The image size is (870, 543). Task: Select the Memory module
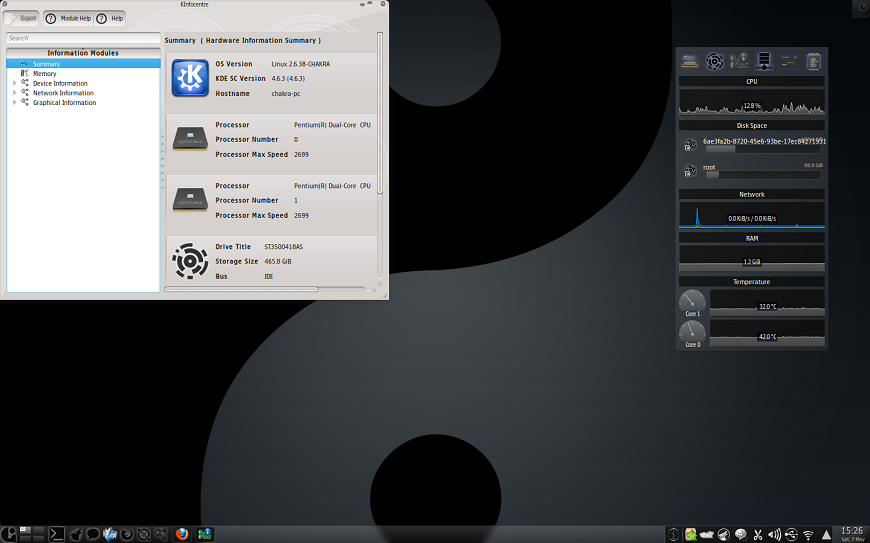(x=44, y=73)
